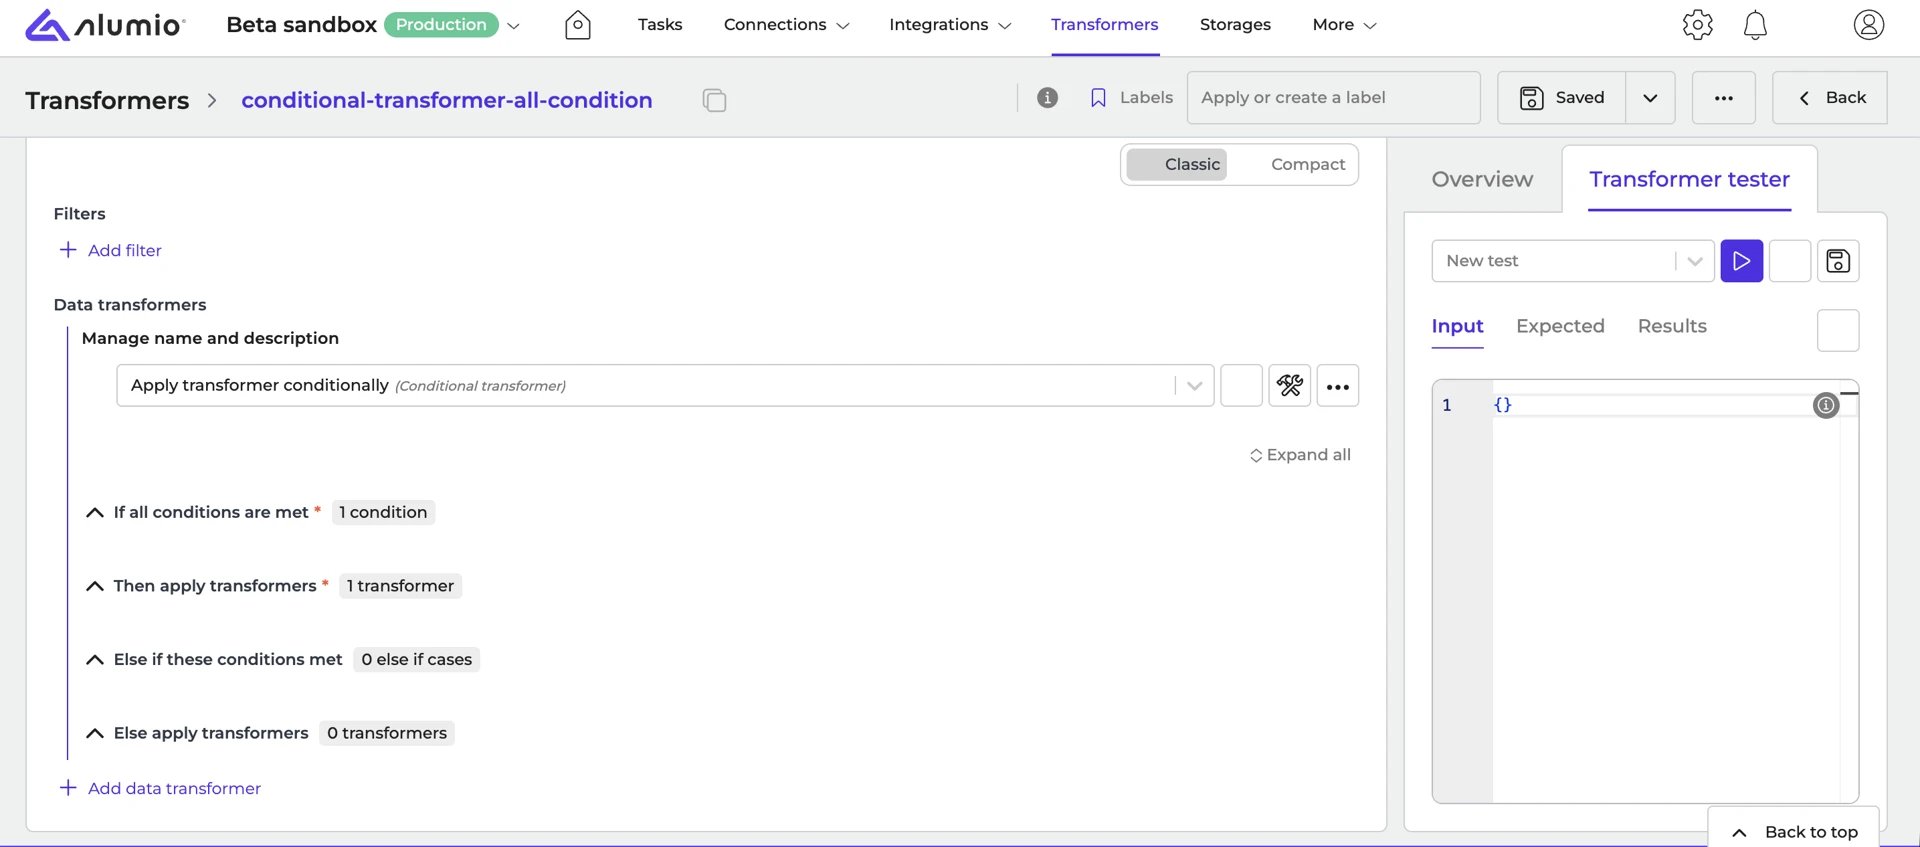Open the Apply transformer conditionally dropdown
Viewport: 1920px width, 847px height.
tap(1194, 386)
